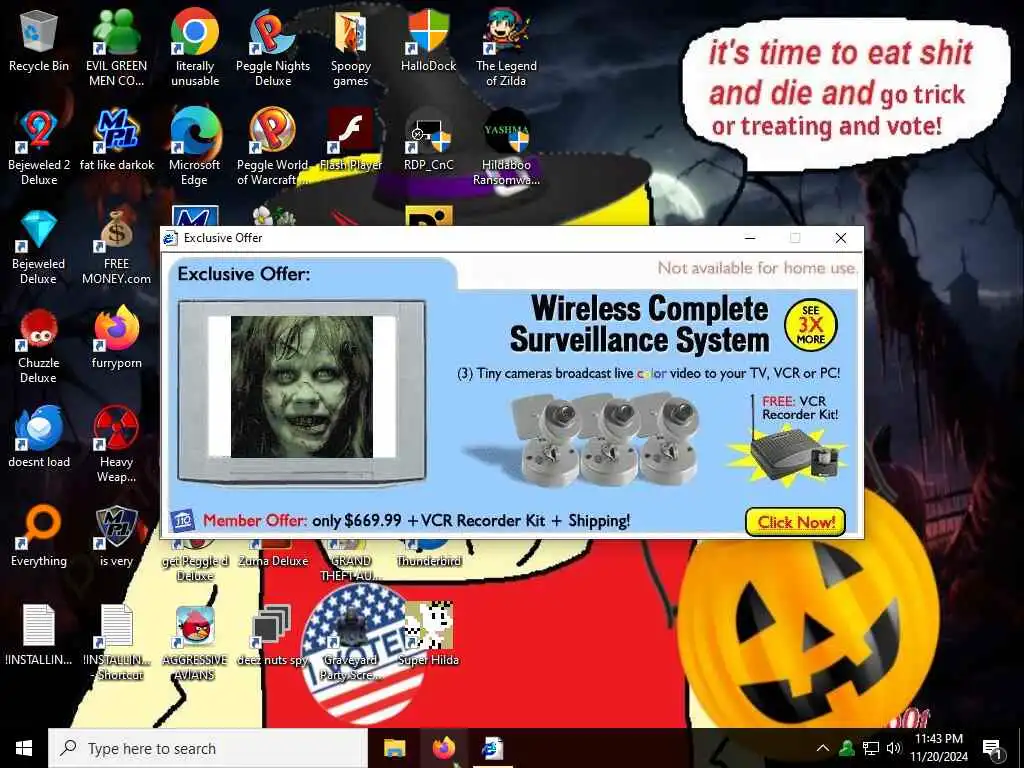Open RDP_CnC shortcut

click(x=428, y=141)
